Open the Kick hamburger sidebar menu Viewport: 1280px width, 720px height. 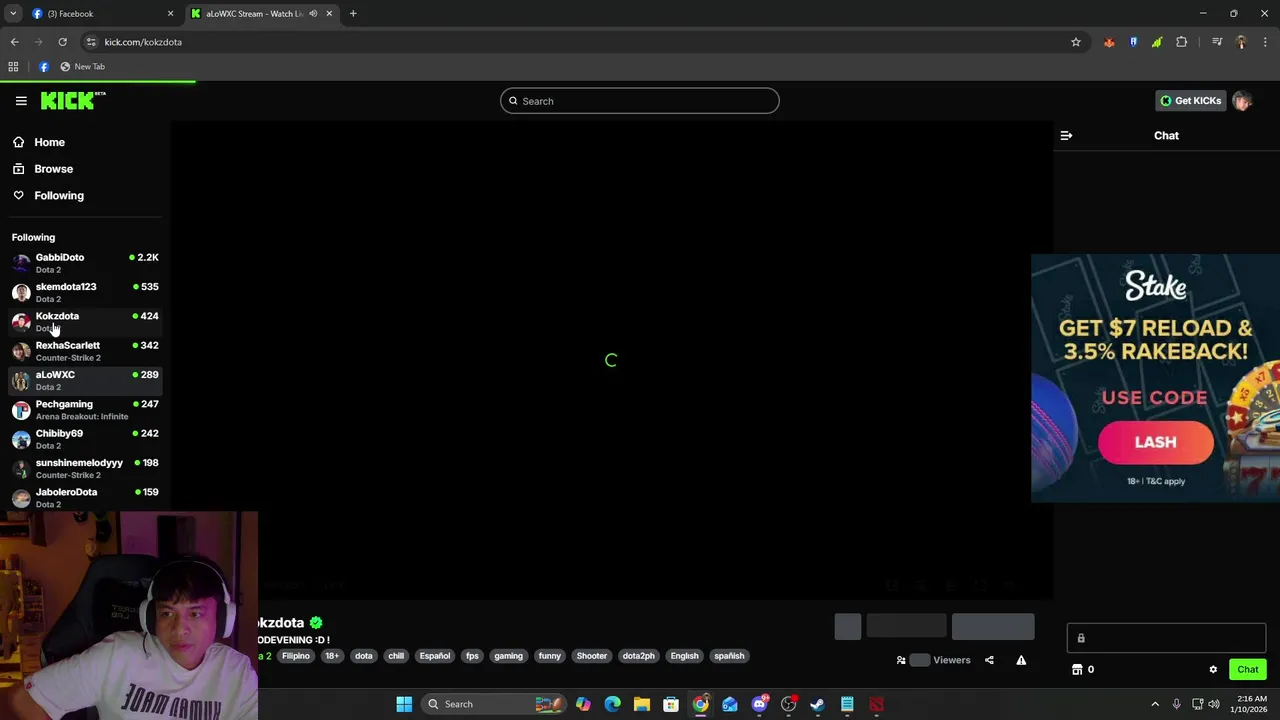(x=21, y=101)
